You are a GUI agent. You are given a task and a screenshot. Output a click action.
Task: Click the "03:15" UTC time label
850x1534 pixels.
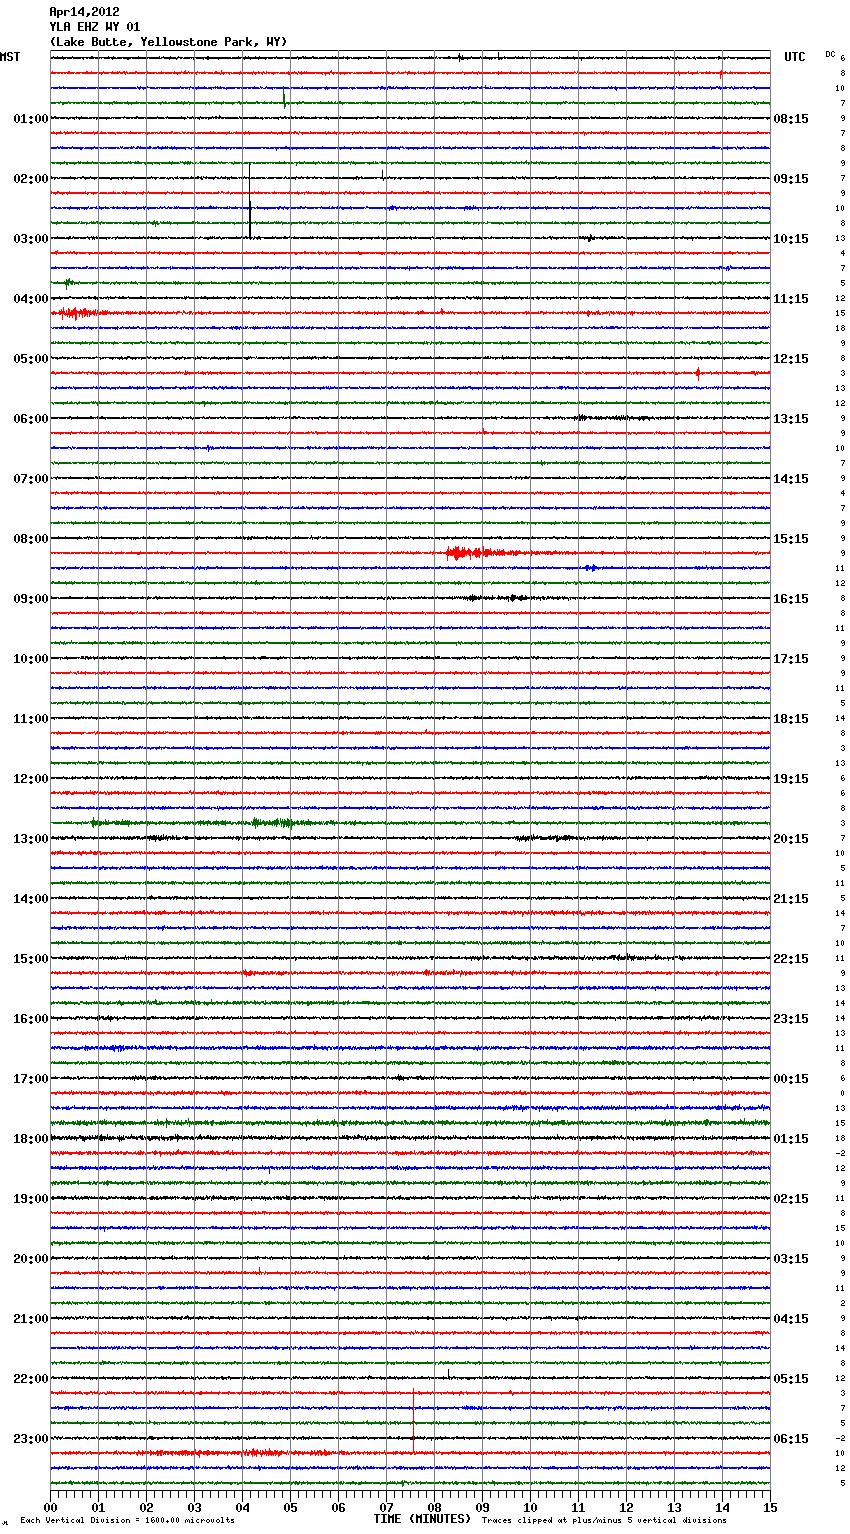(x=791, y=1259)
